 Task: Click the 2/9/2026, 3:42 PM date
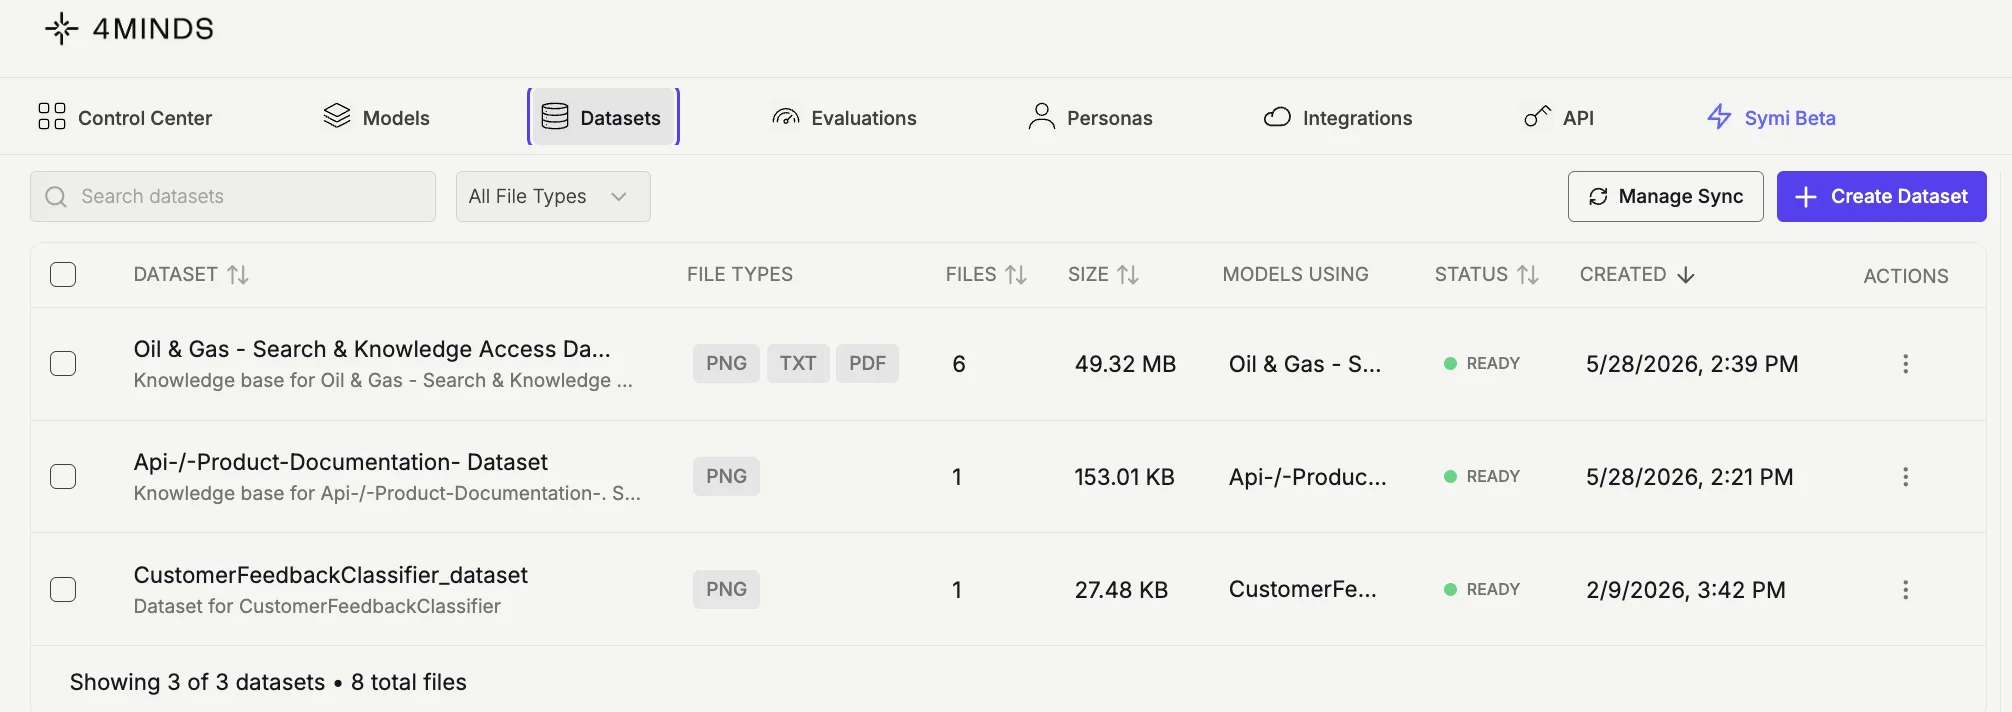[x=1686, y=590]
